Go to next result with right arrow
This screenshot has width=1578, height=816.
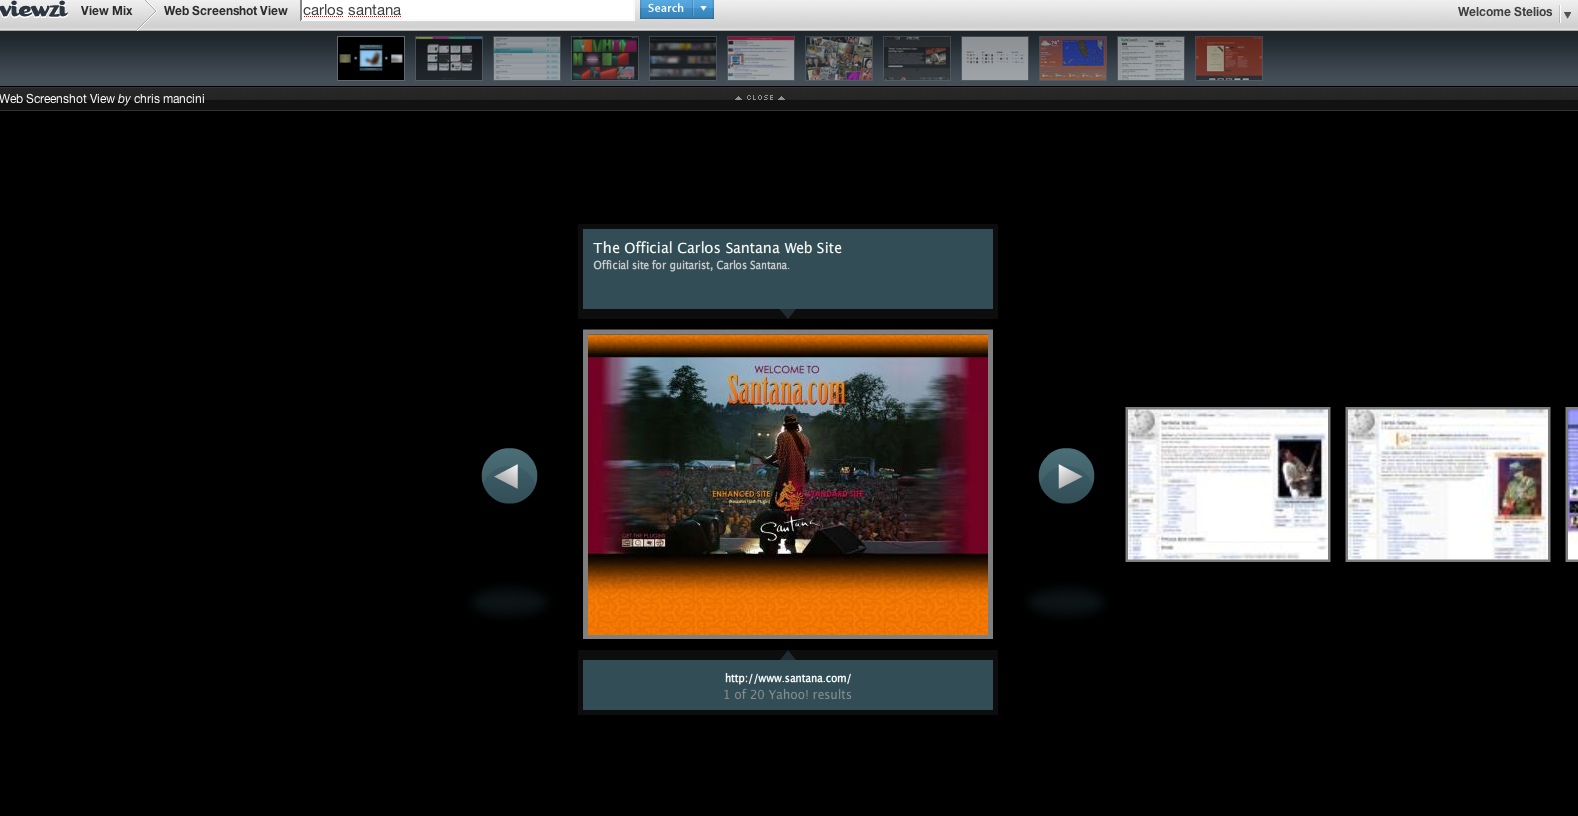click(1066, 476)
